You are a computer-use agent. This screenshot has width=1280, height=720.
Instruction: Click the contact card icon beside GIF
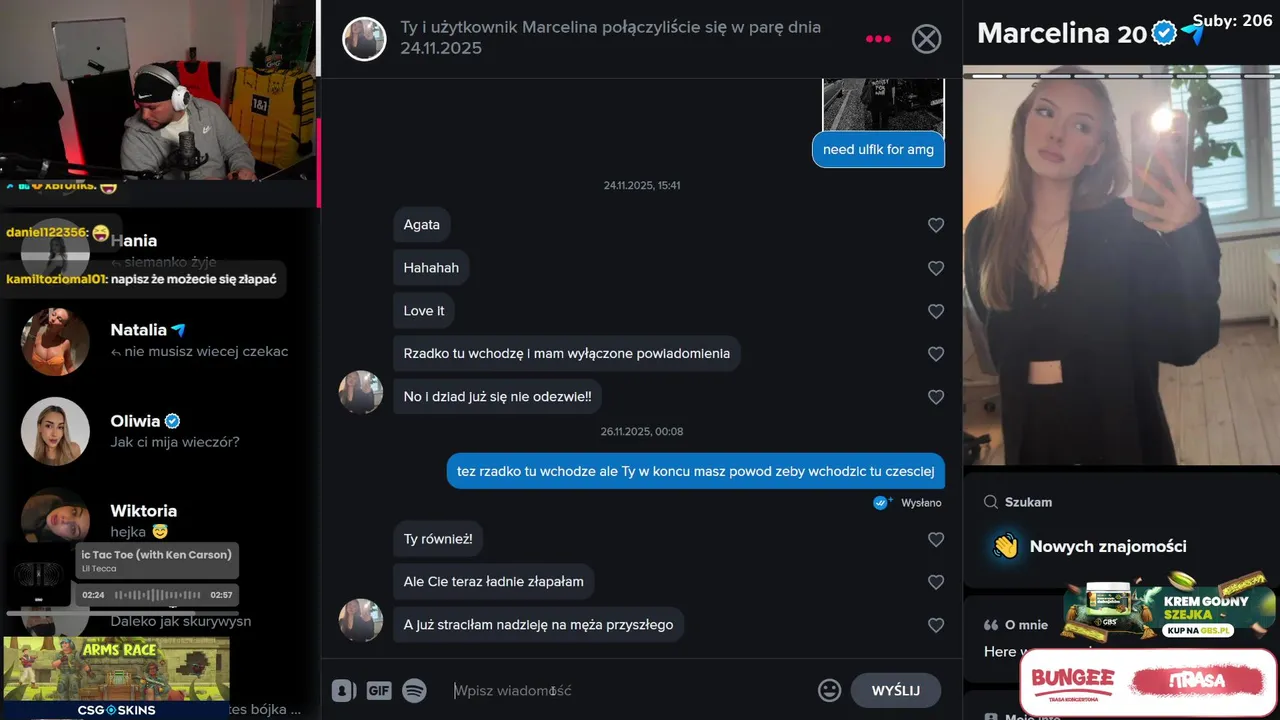344,690
